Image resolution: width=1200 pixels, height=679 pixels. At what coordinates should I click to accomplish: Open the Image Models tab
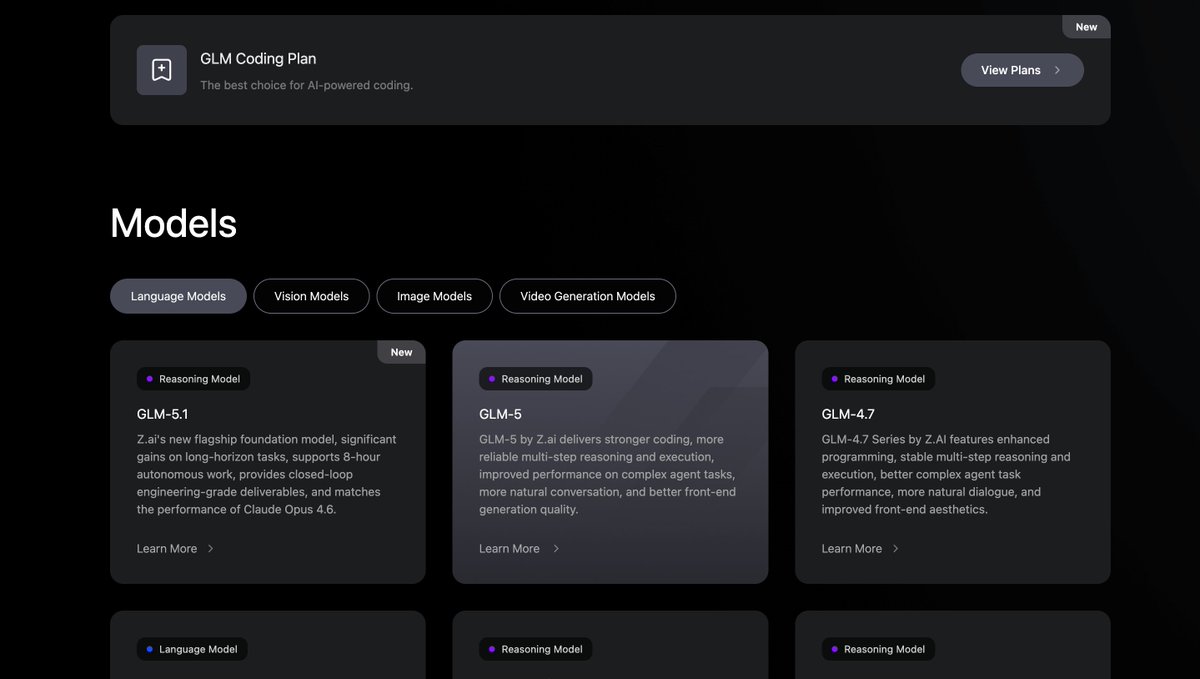pos(434,296)
